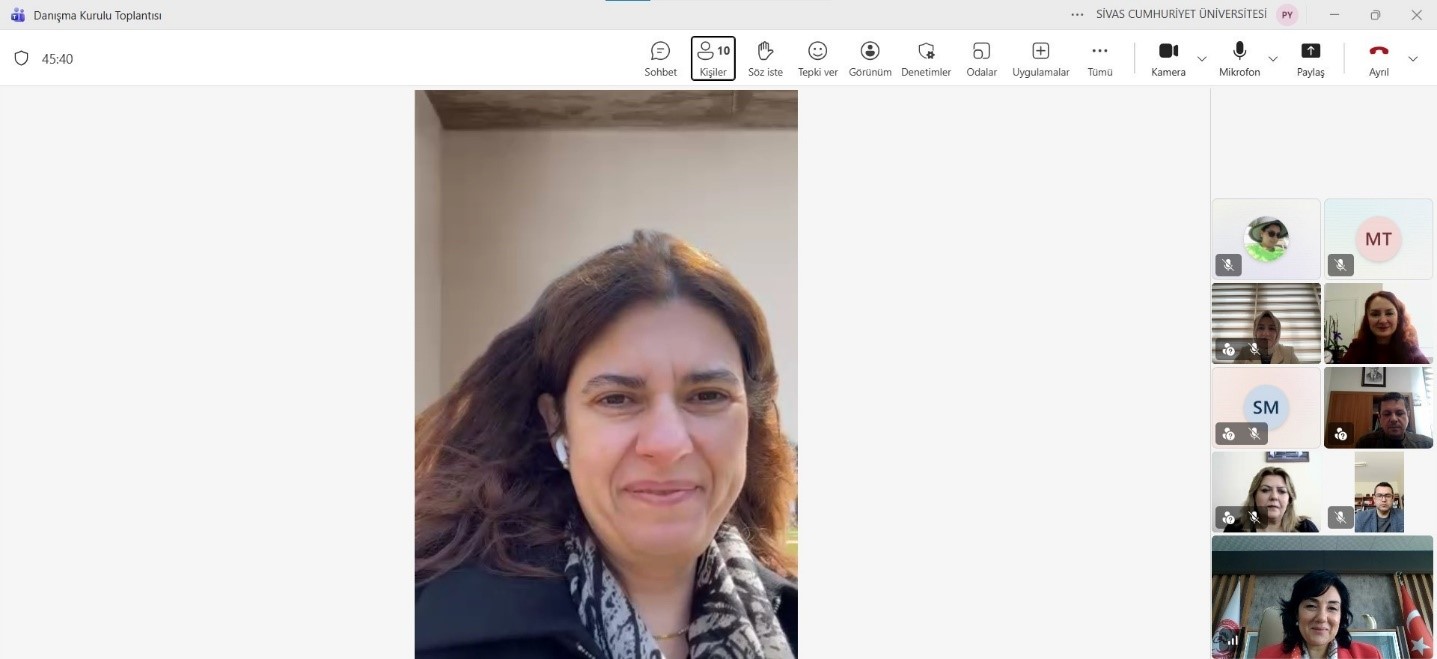This screenshot has width=1437, height=659.
Task: Open the Tümü more actions menu
Action: (1099, 58)
